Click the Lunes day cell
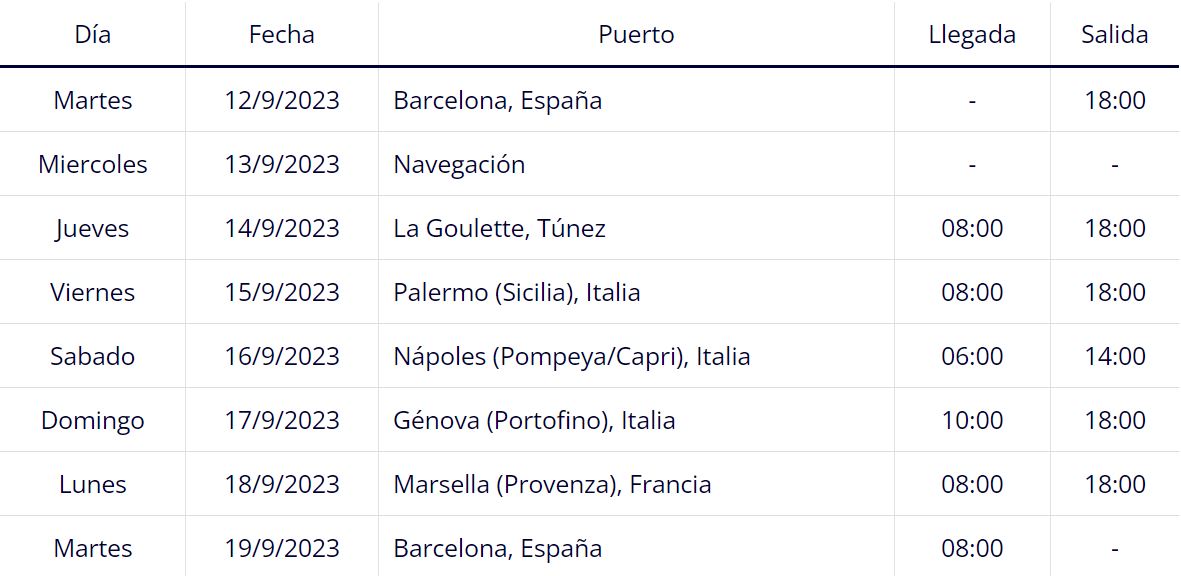 [x=93, y=484]
